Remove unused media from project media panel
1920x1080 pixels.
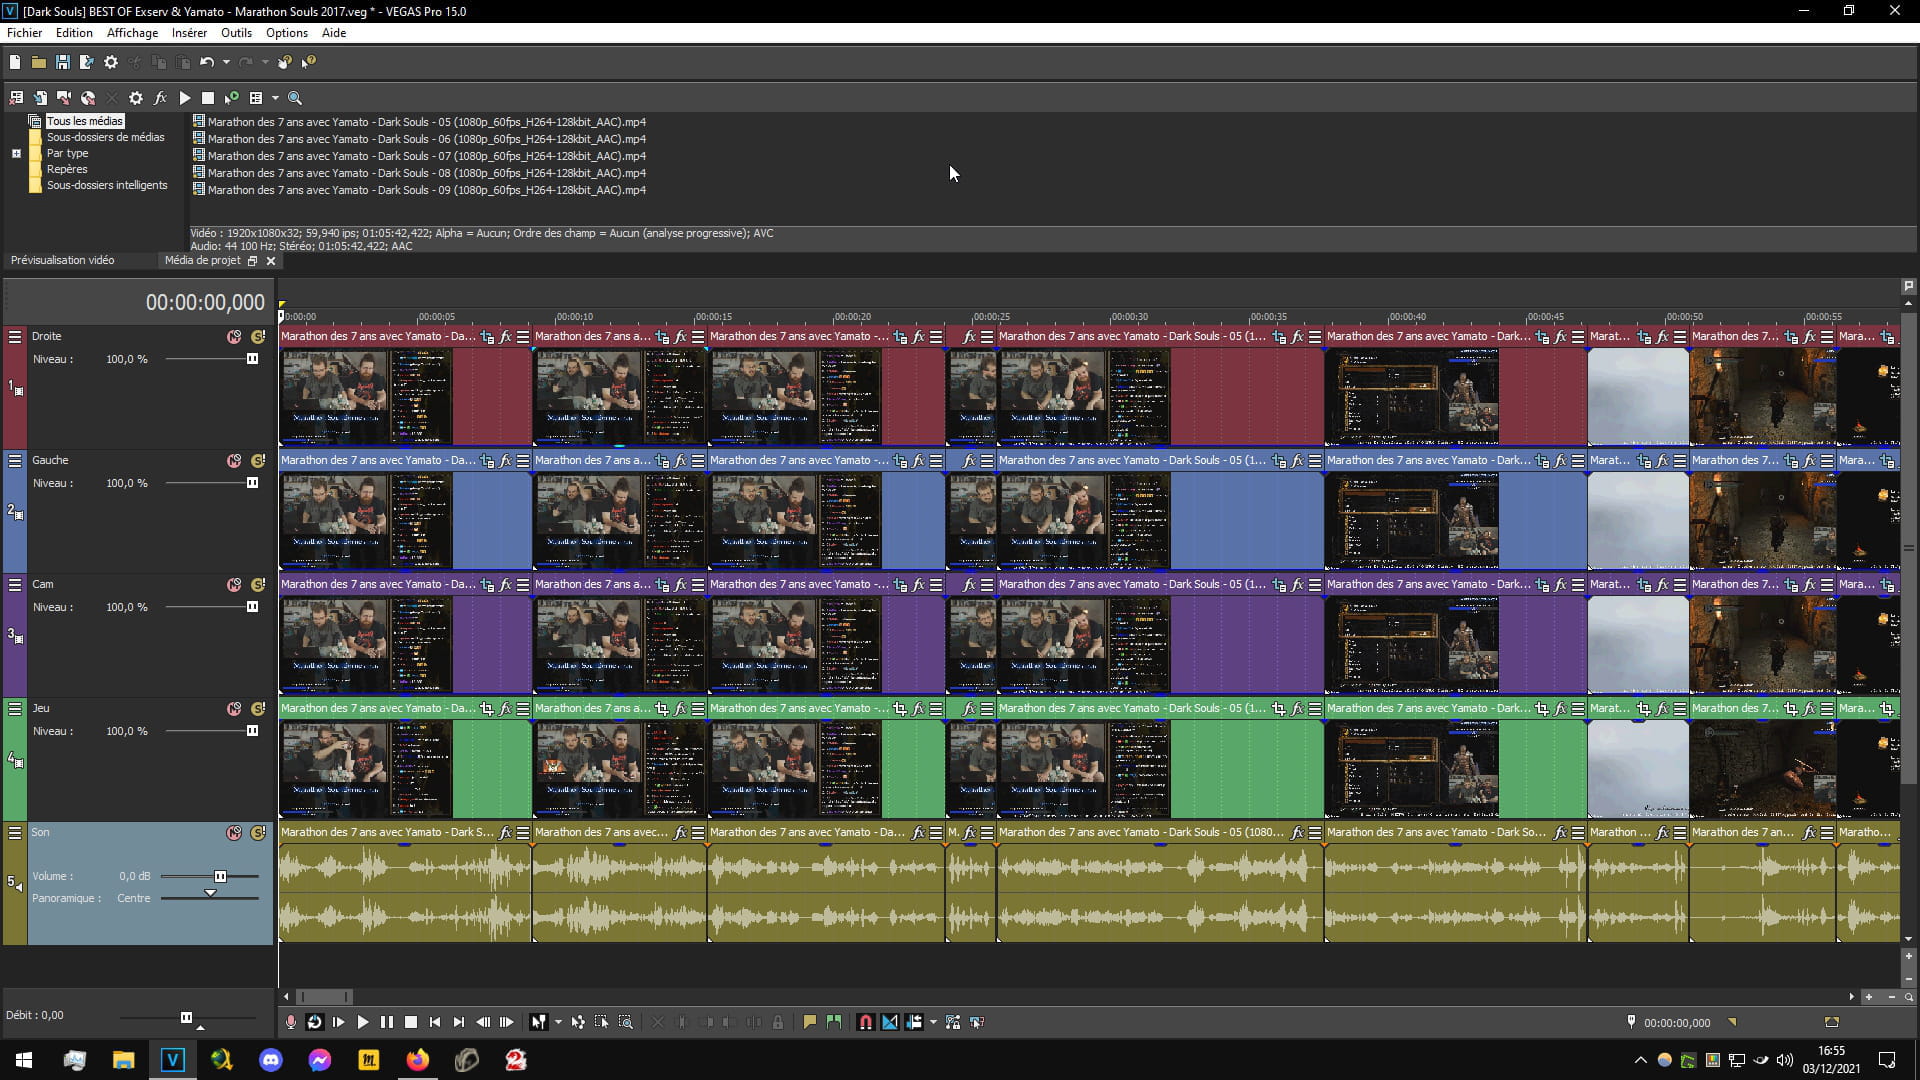[16, 98]
